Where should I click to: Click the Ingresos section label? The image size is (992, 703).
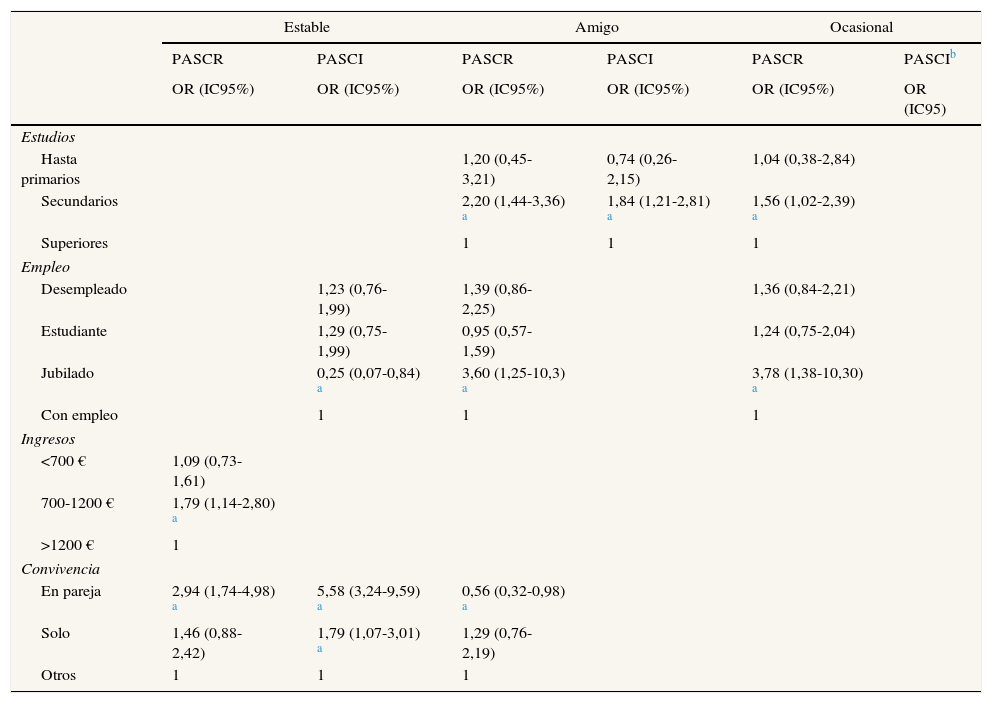click(x=48, y=440)
